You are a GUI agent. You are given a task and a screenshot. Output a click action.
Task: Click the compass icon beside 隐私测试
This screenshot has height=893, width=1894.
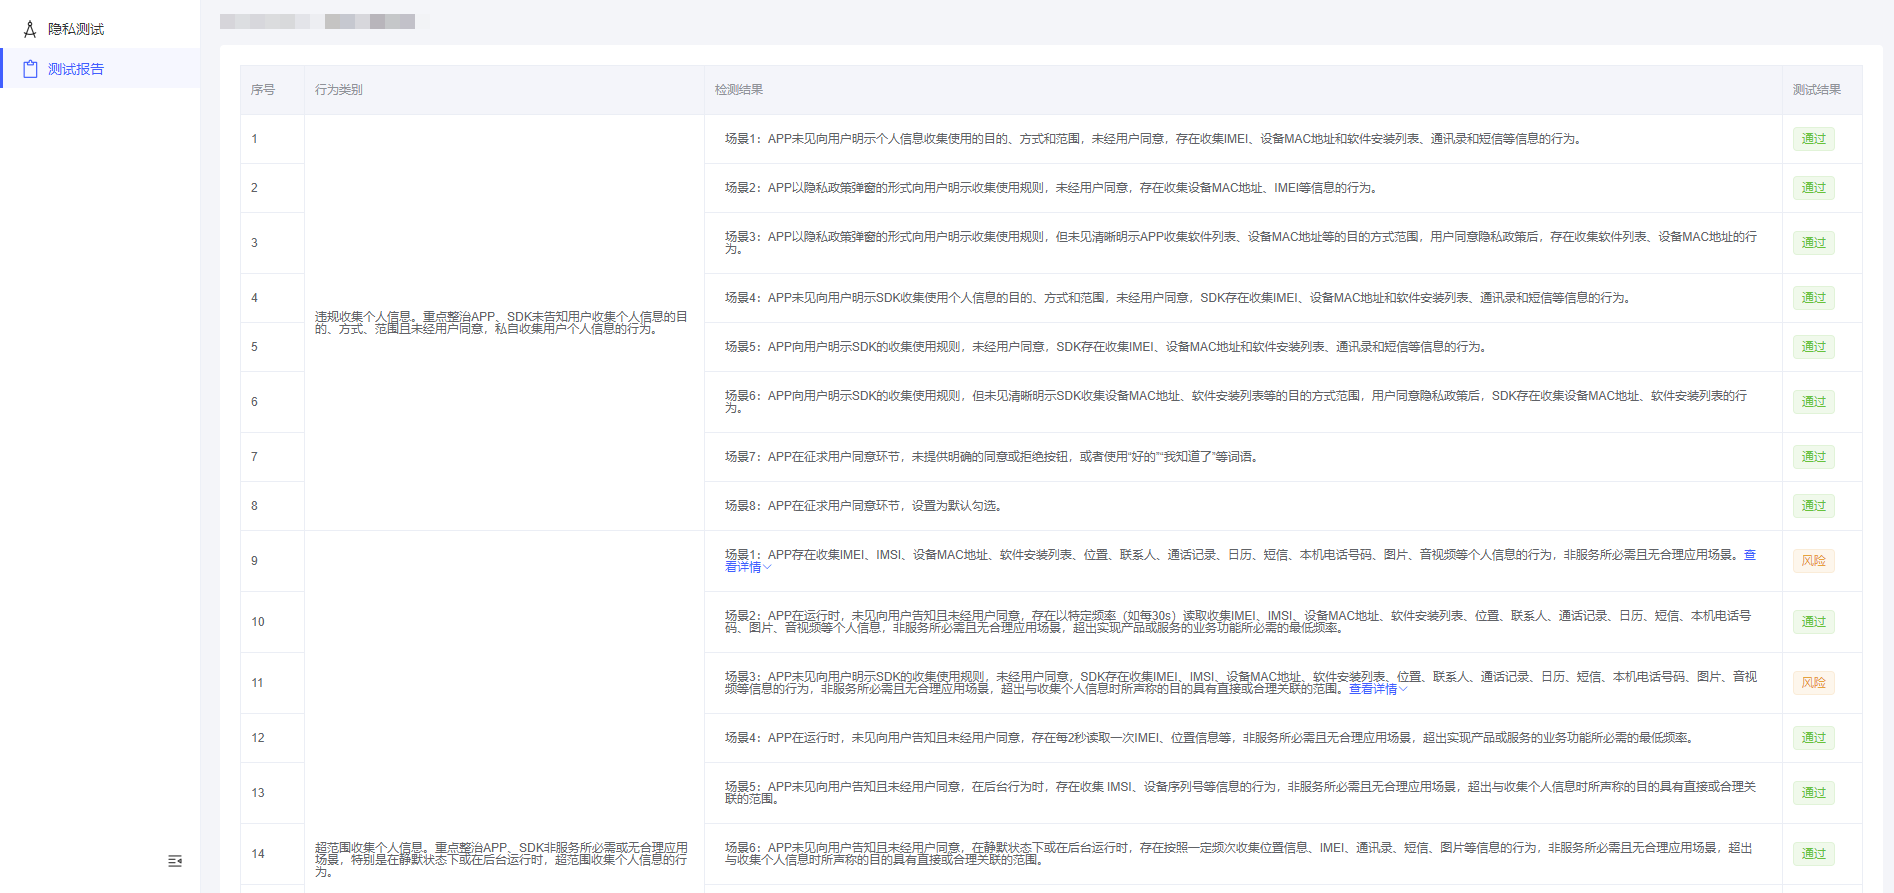pyautogui.click(x=30, y=29)
